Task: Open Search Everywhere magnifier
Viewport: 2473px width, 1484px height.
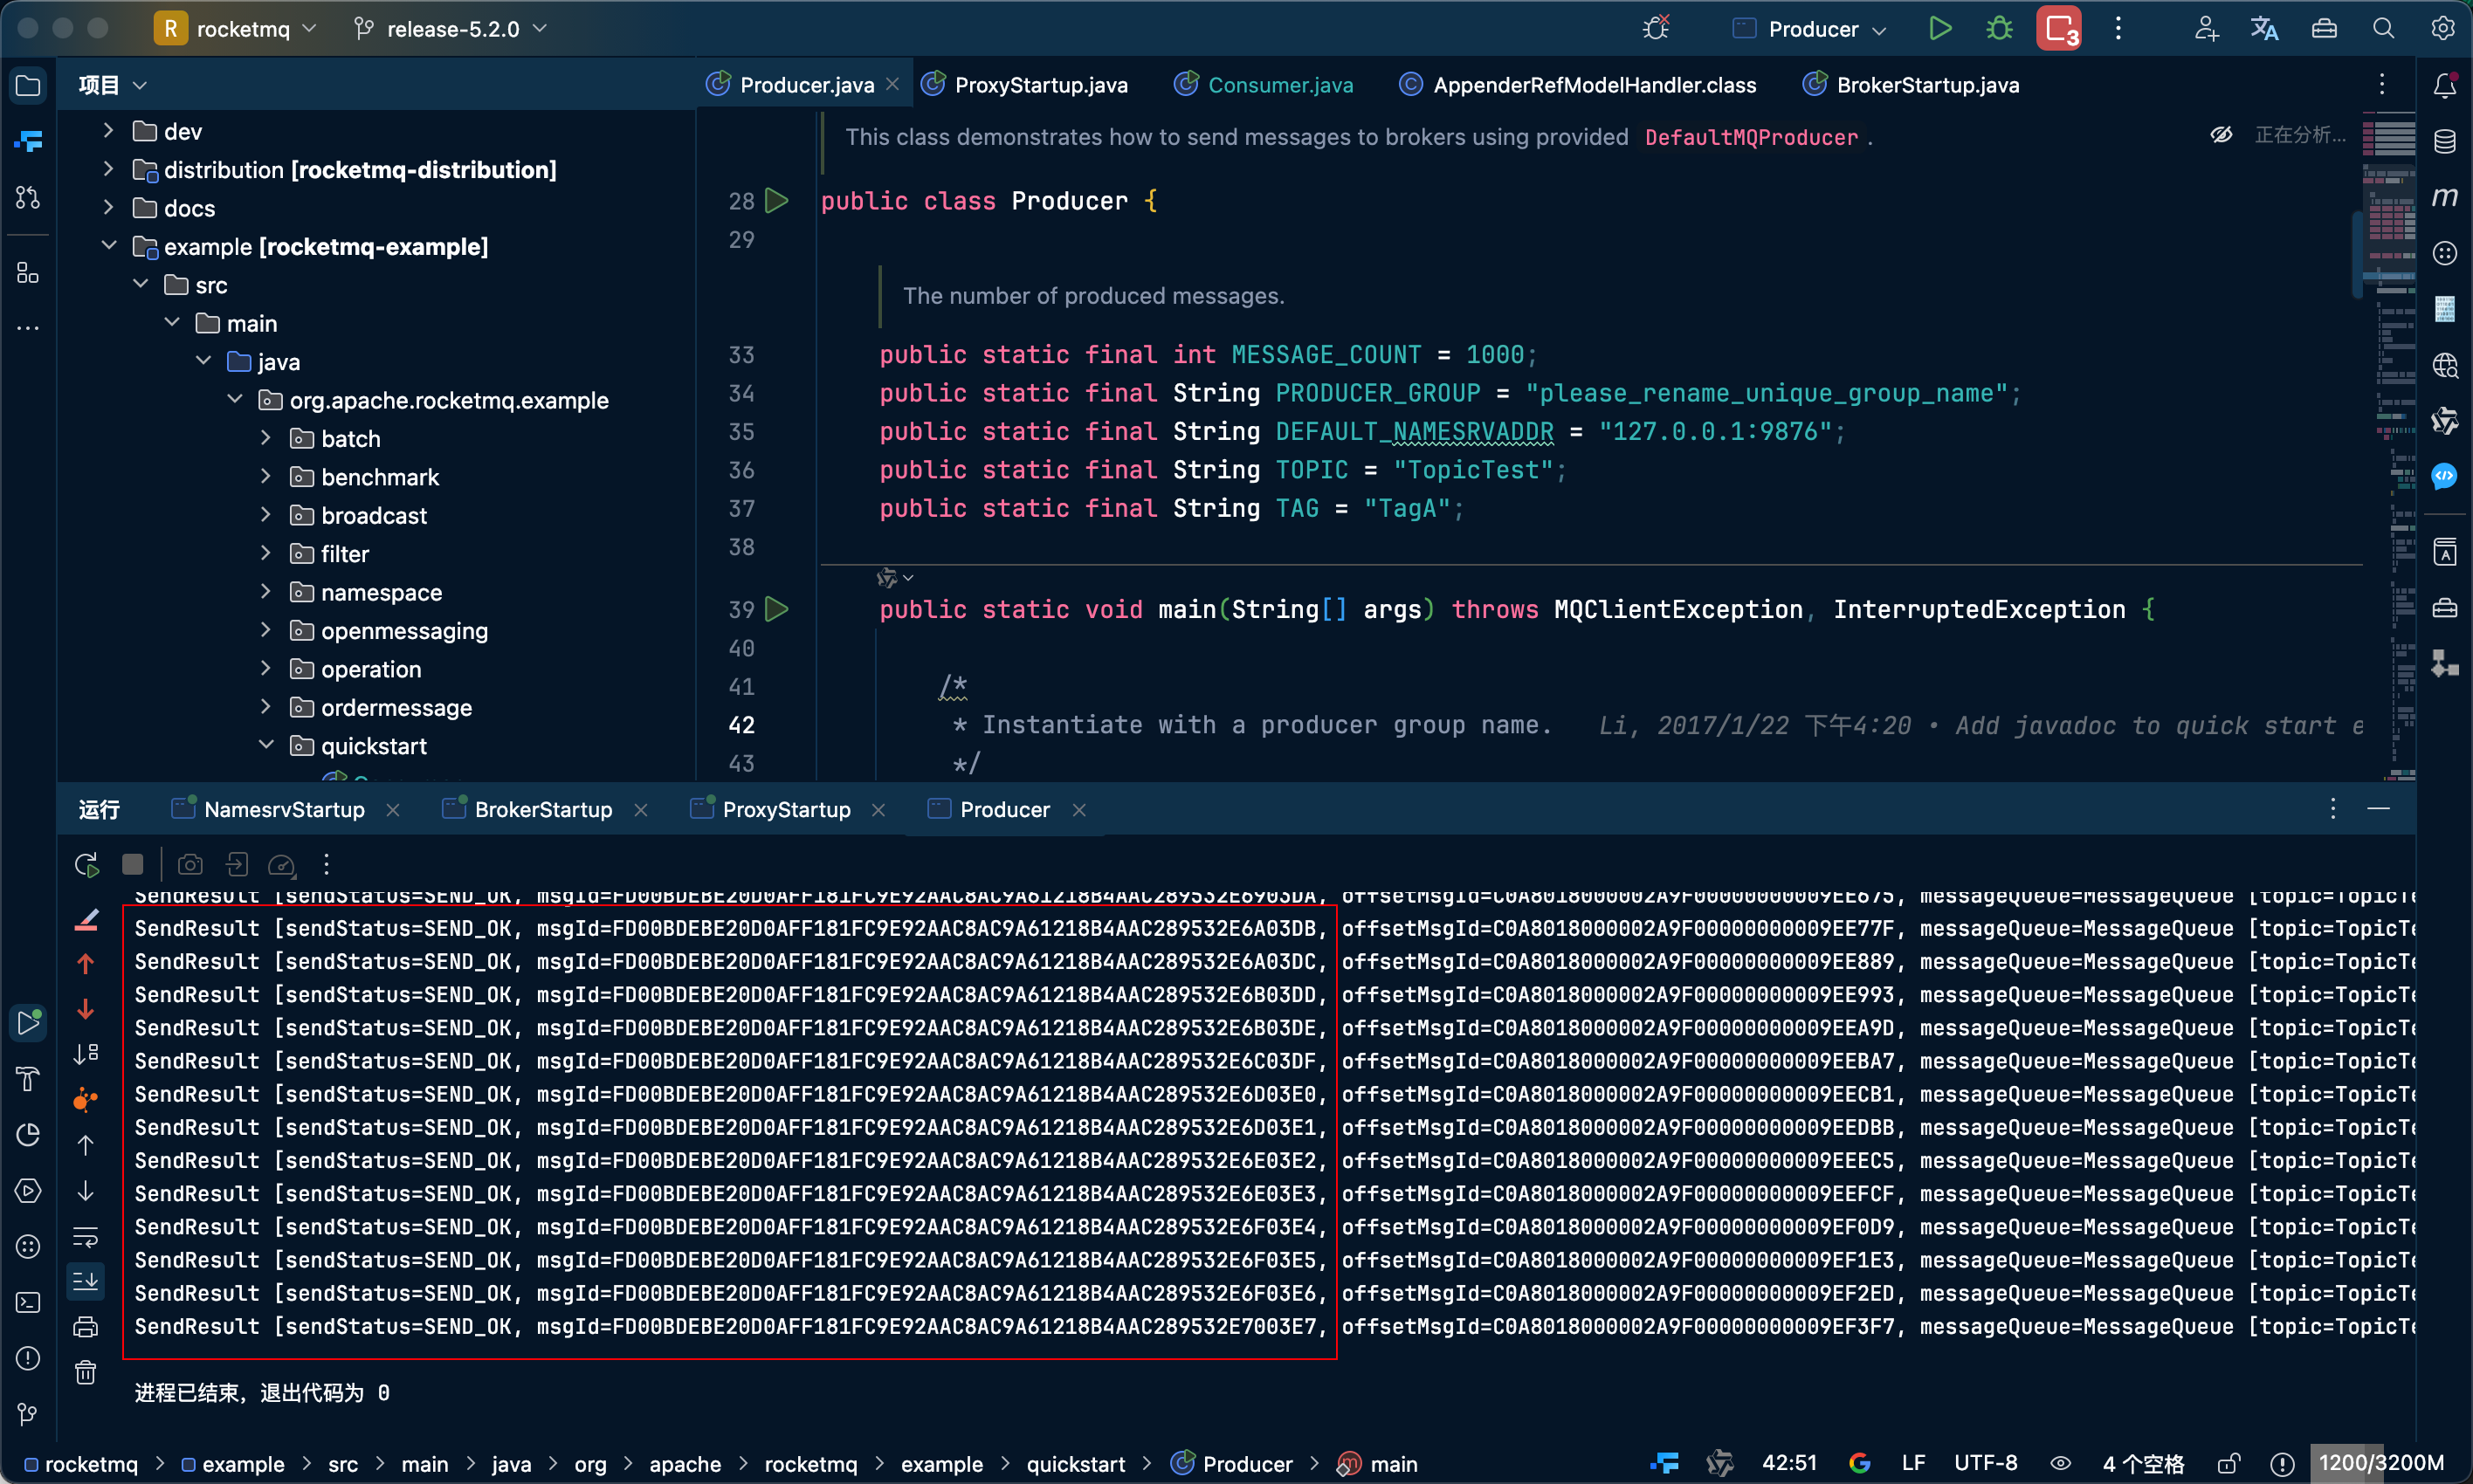Action: coord(2383,29)
